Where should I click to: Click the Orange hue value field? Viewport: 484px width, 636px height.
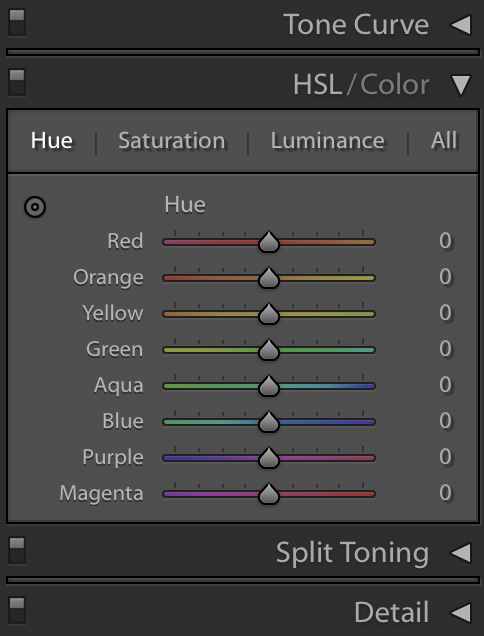[x=445, y=277]
